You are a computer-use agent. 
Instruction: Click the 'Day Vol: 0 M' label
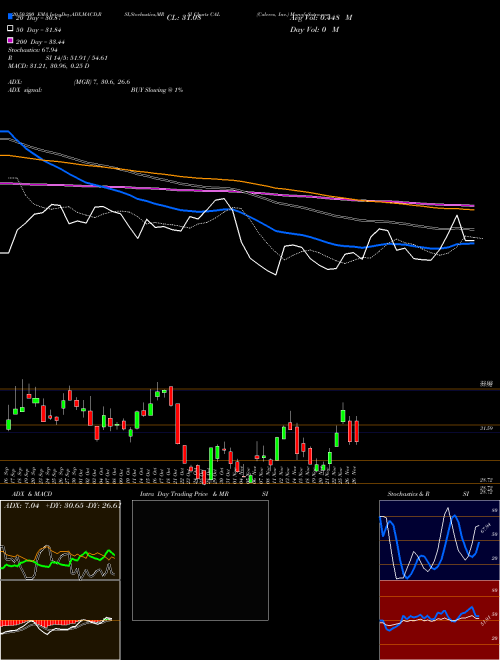[x=314, y=29]
